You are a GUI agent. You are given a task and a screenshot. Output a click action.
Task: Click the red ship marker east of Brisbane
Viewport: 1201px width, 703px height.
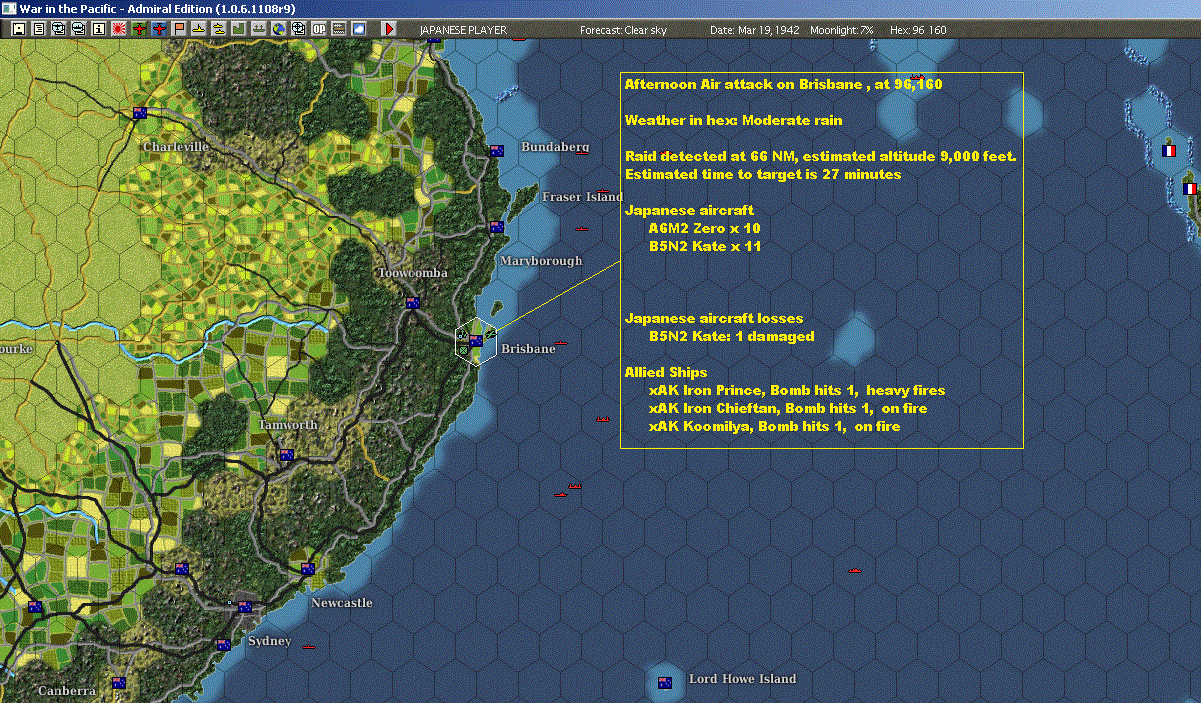[562, 343]
